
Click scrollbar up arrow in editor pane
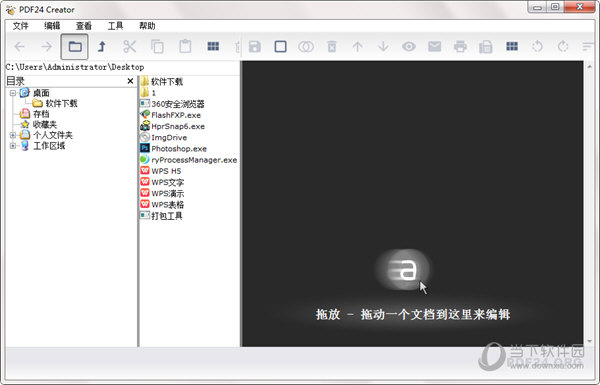pos(589,67)
